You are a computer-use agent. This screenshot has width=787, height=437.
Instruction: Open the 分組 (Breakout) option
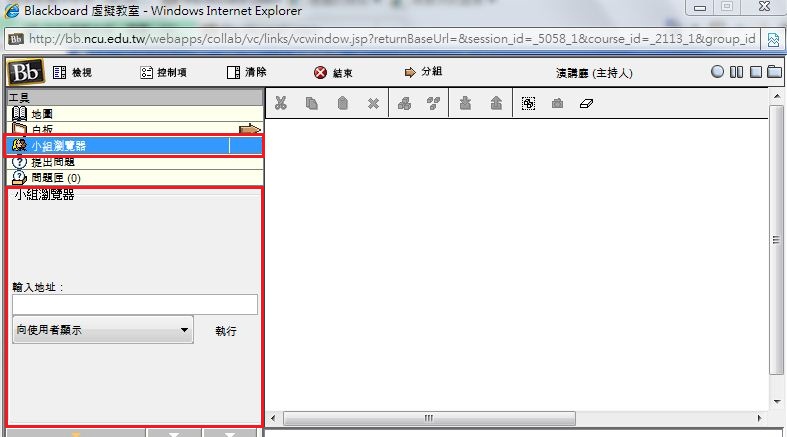(x=423, y=73)
